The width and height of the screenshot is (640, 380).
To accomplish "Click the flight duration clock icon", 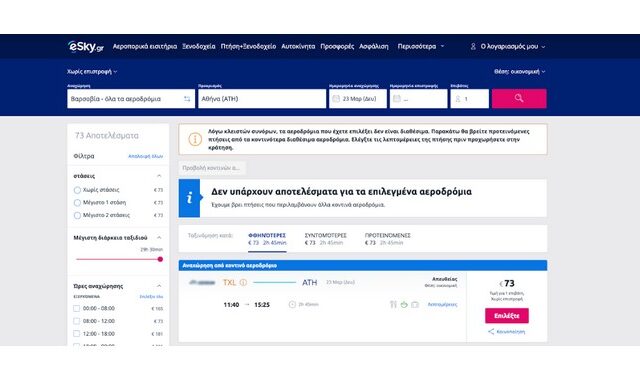I will 292,304.
